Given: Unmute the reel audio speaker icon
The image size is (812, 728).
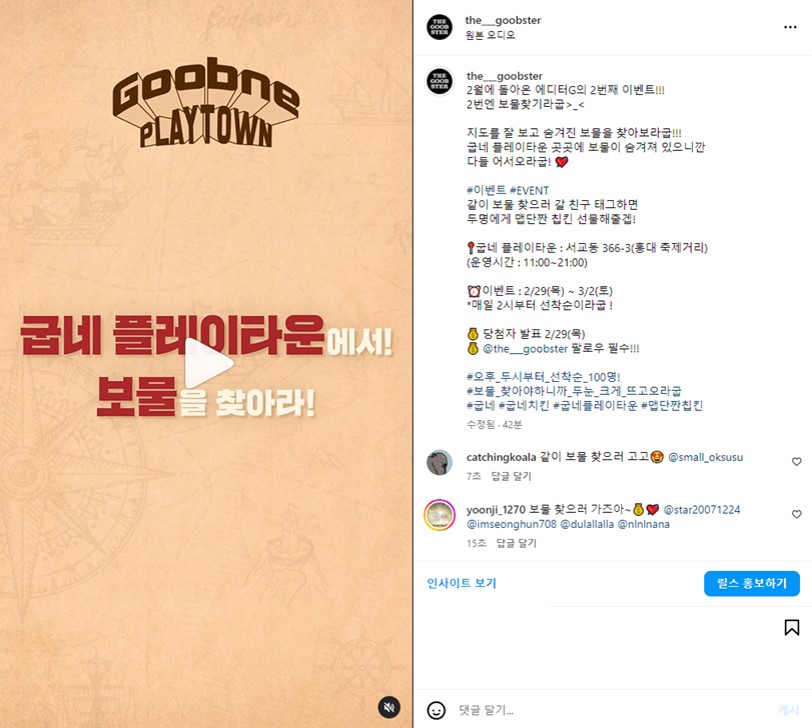Looking at the screenshot, I should click(389, 707).
